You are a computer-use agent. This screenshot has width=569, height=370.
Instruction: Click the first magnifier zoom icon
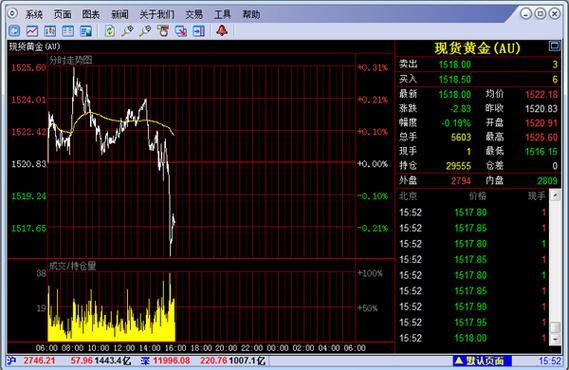coord(127,31)
